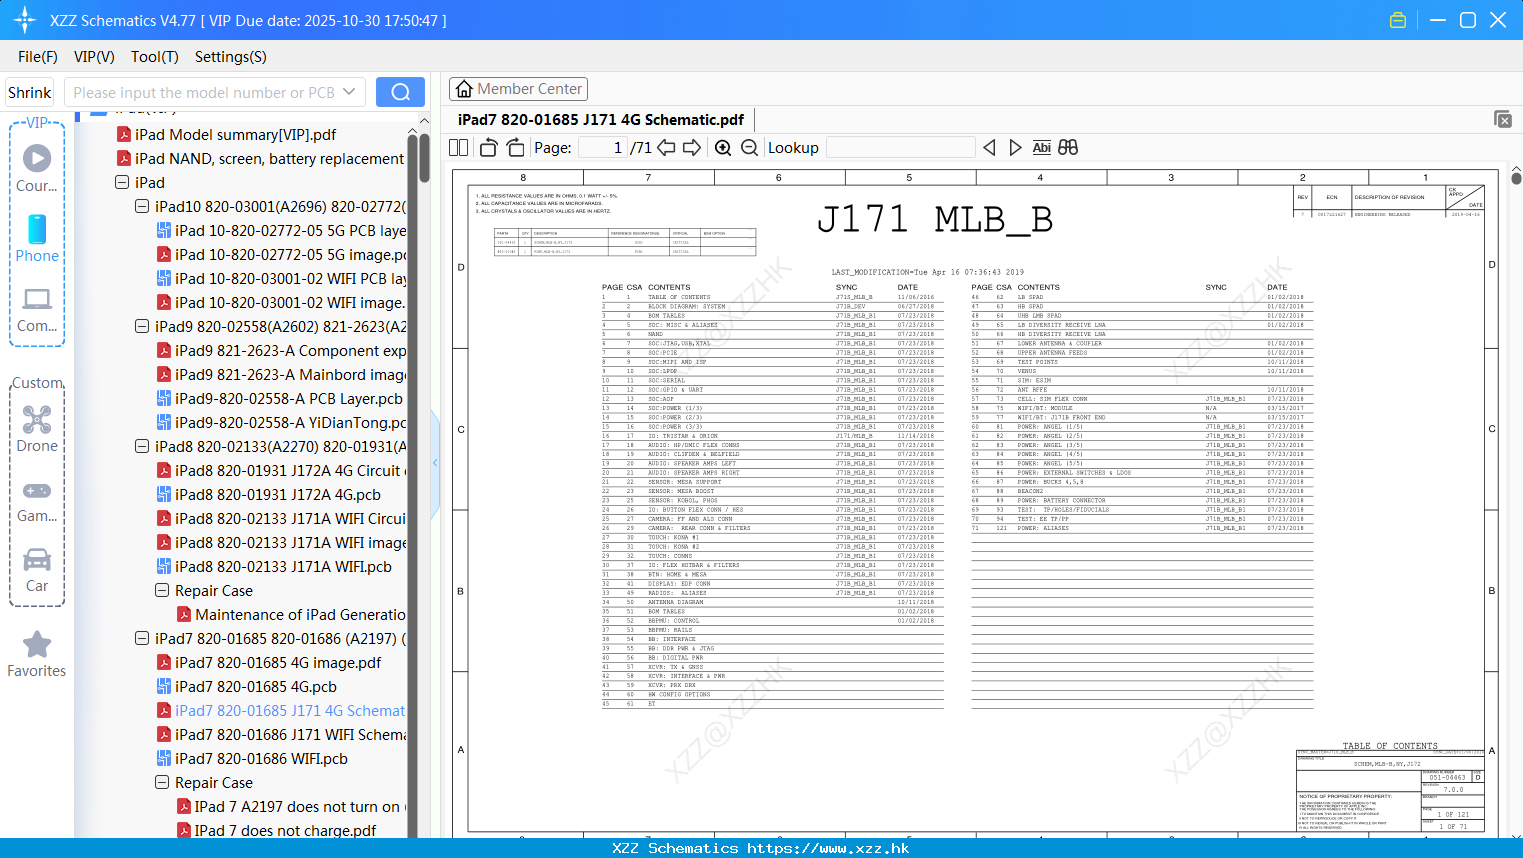Open the Courses play icon in sidebar
Viewport: 1523px width, 858px height.
[37, 158]
